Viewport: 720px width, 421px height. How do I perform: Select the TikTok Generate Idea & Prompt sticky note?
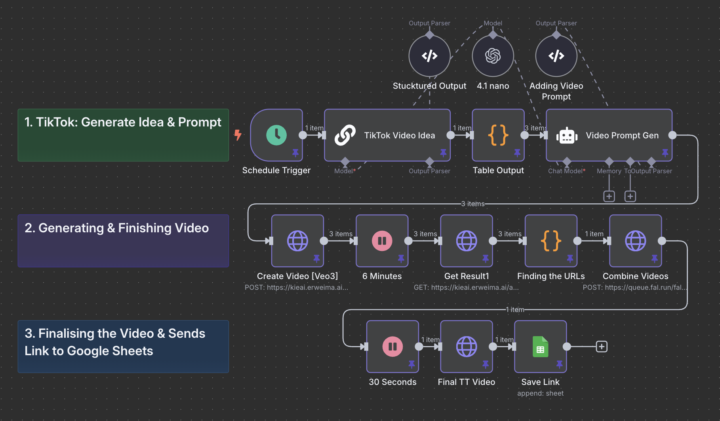click(123, 135)
